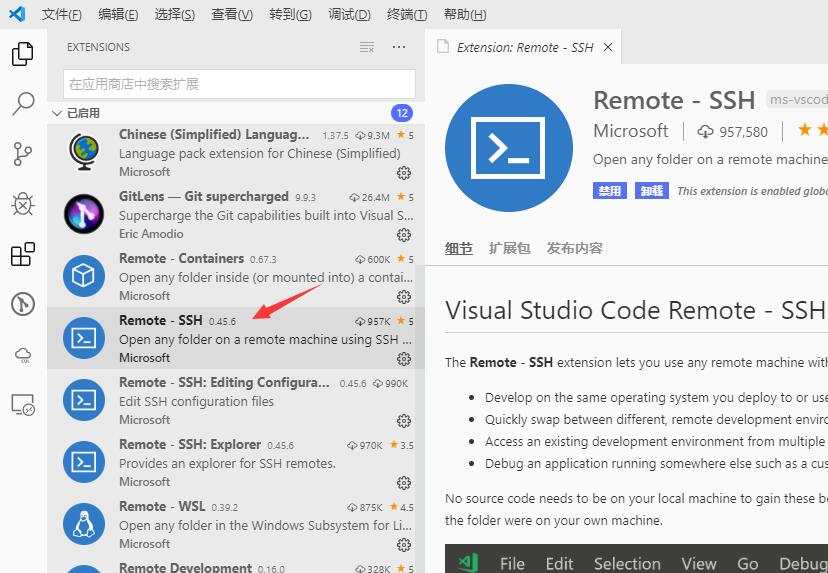The width and height of the screenshot is (828, 573).
Task: Select Remote - SSH: Editing Configuration row
Action: click(236, 400)
